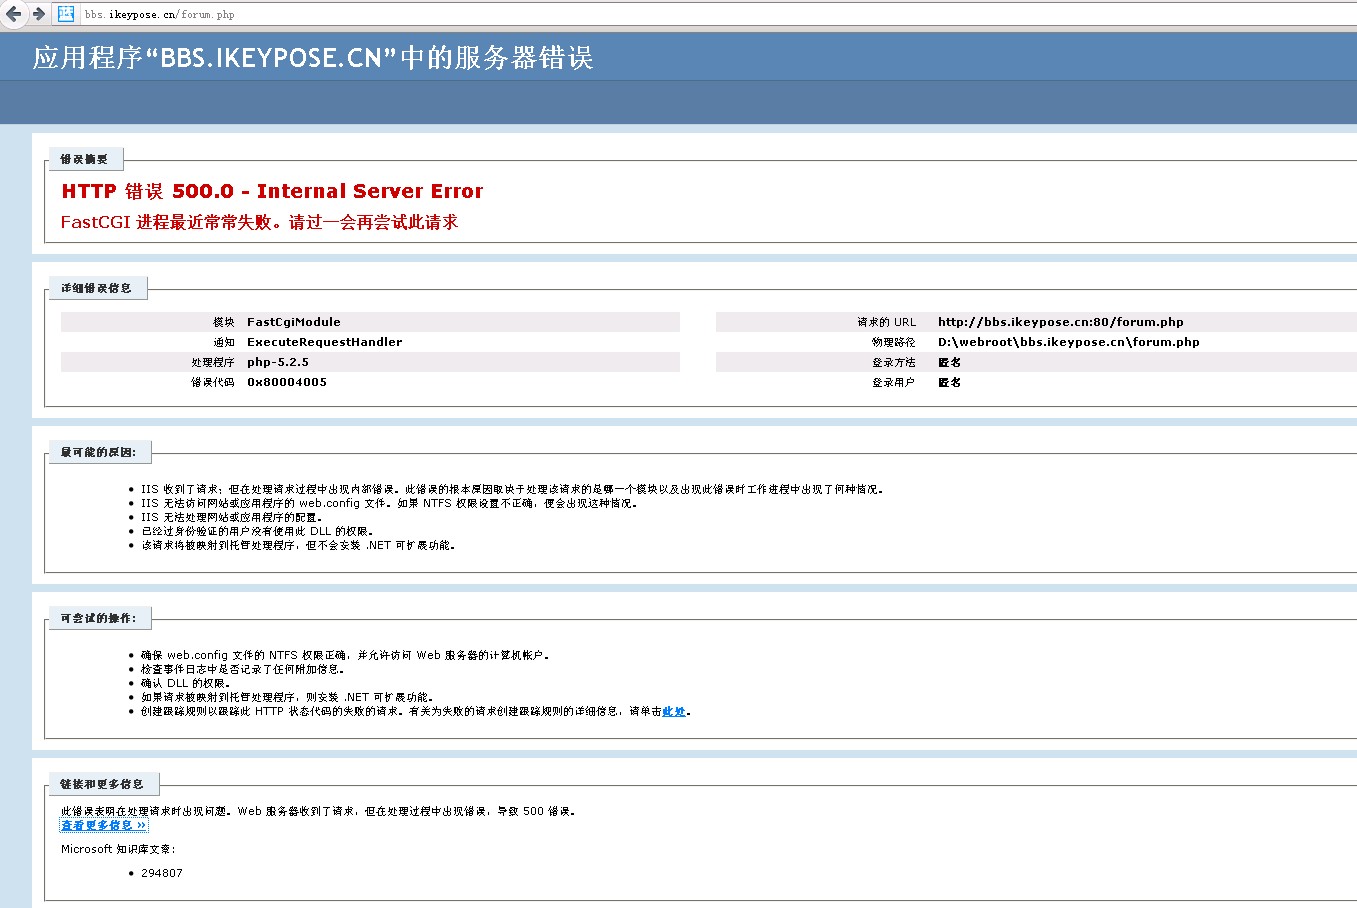Click the '已经过身份验证的用户没有使用此 DLL 的权限' line
The image size is (1357, 908).
click(258, 531)
